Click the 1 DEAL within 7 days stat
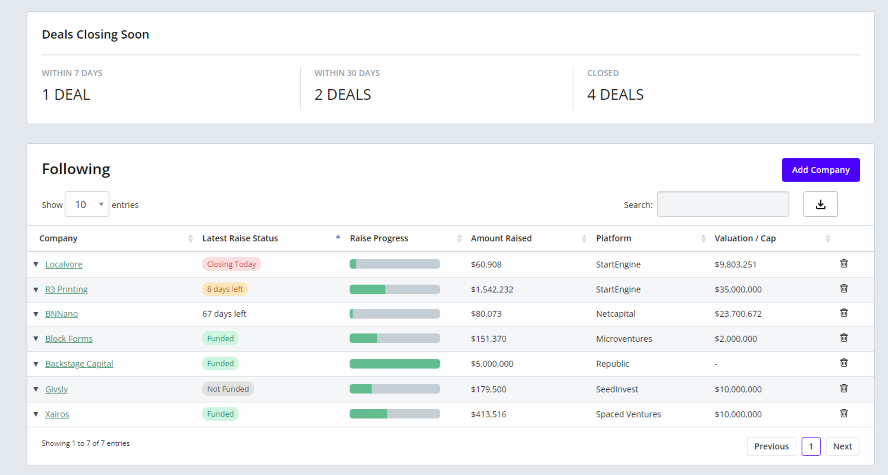888x475 pixels. pyautogui.click(x=66, y=95)
